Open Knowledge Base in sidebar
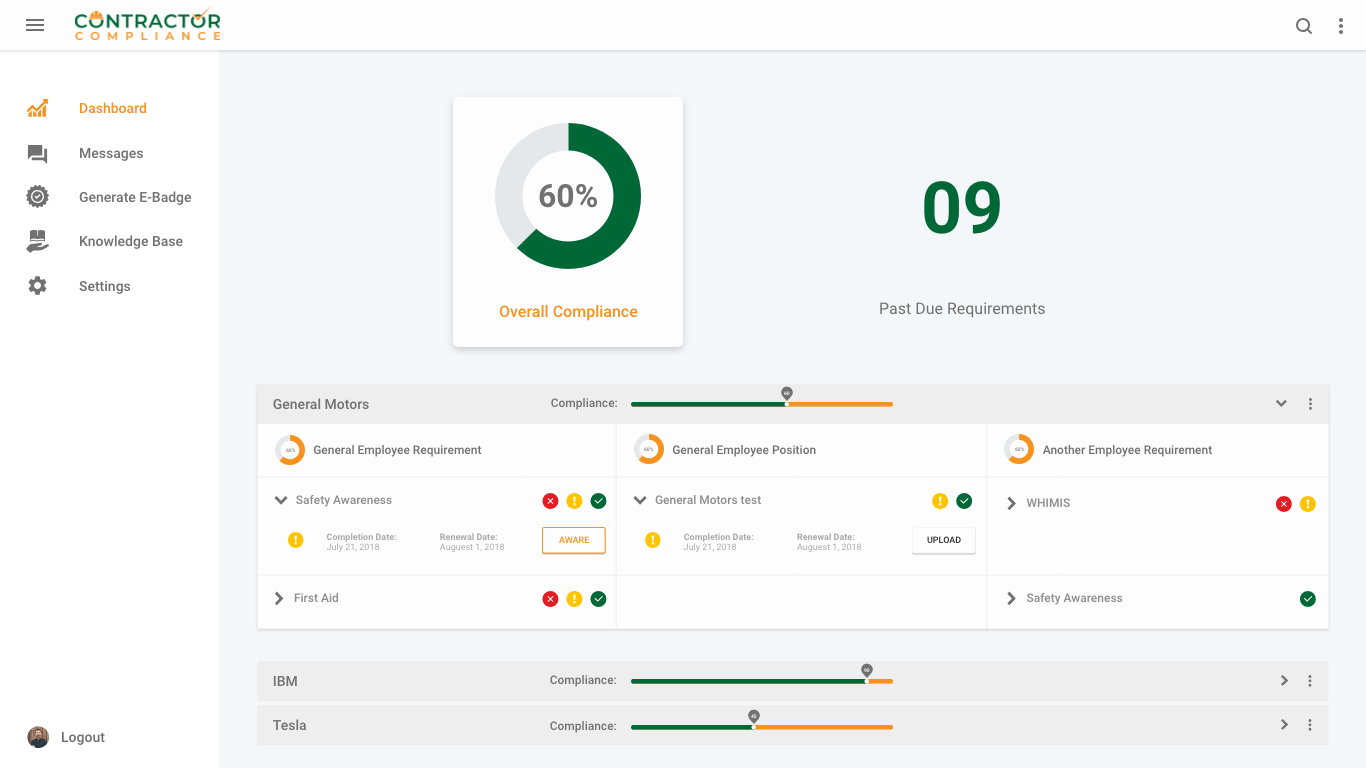Viewport: 1366px width, 768px height. pyautogui.click(x=131, y=241)
